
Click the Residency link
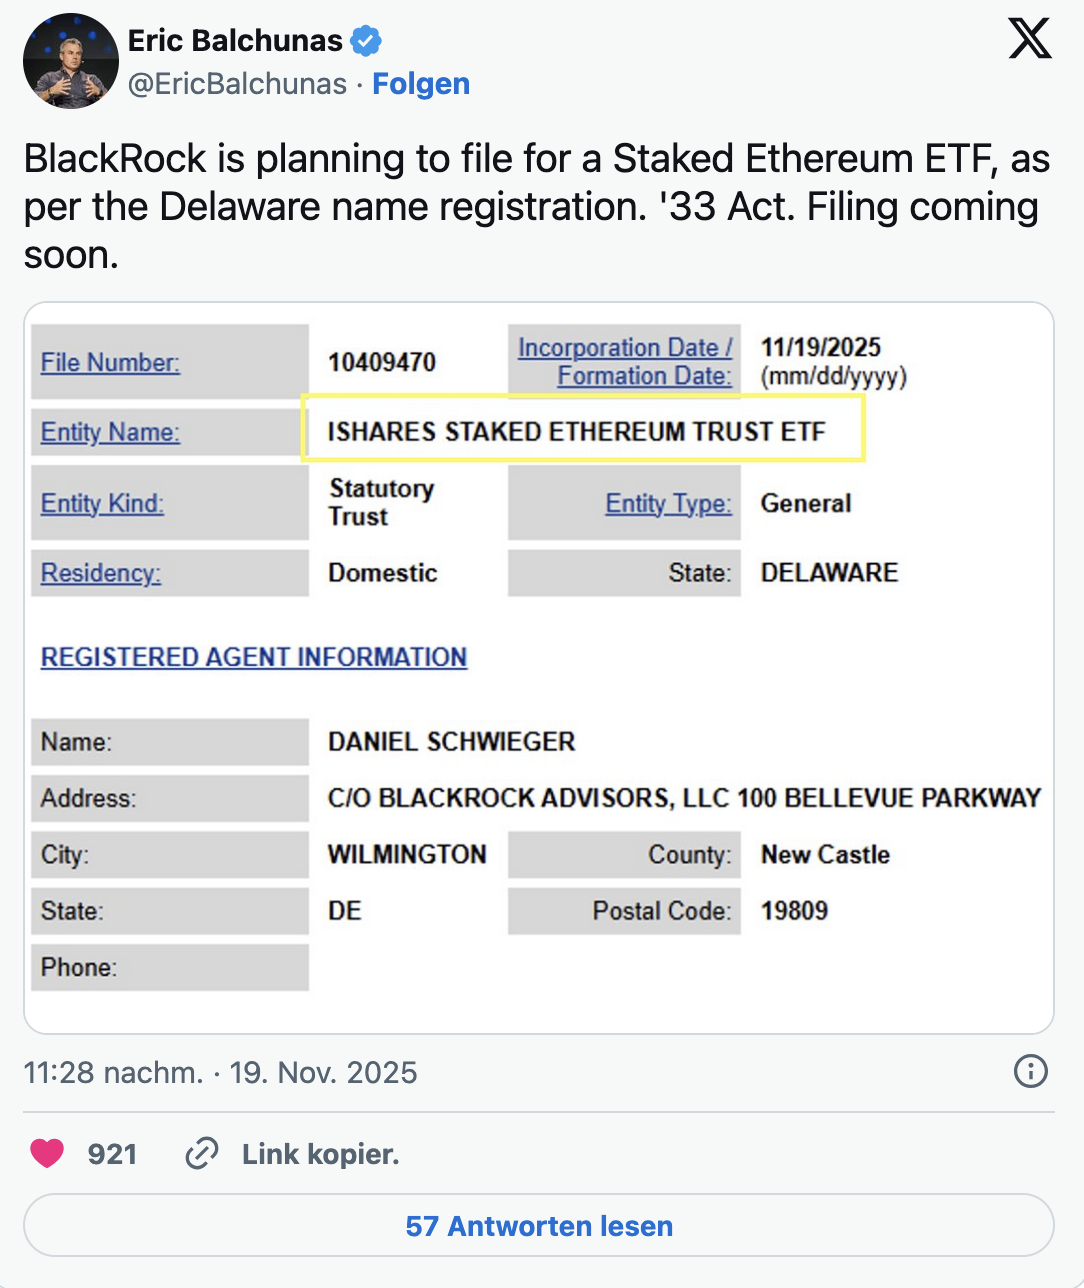pos(101,573)
